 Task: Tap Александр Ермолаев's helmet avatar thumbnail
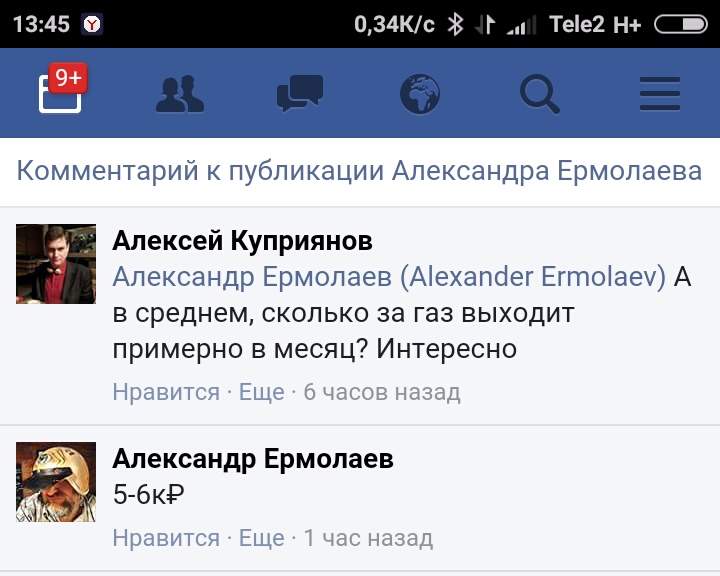point(56,482)
